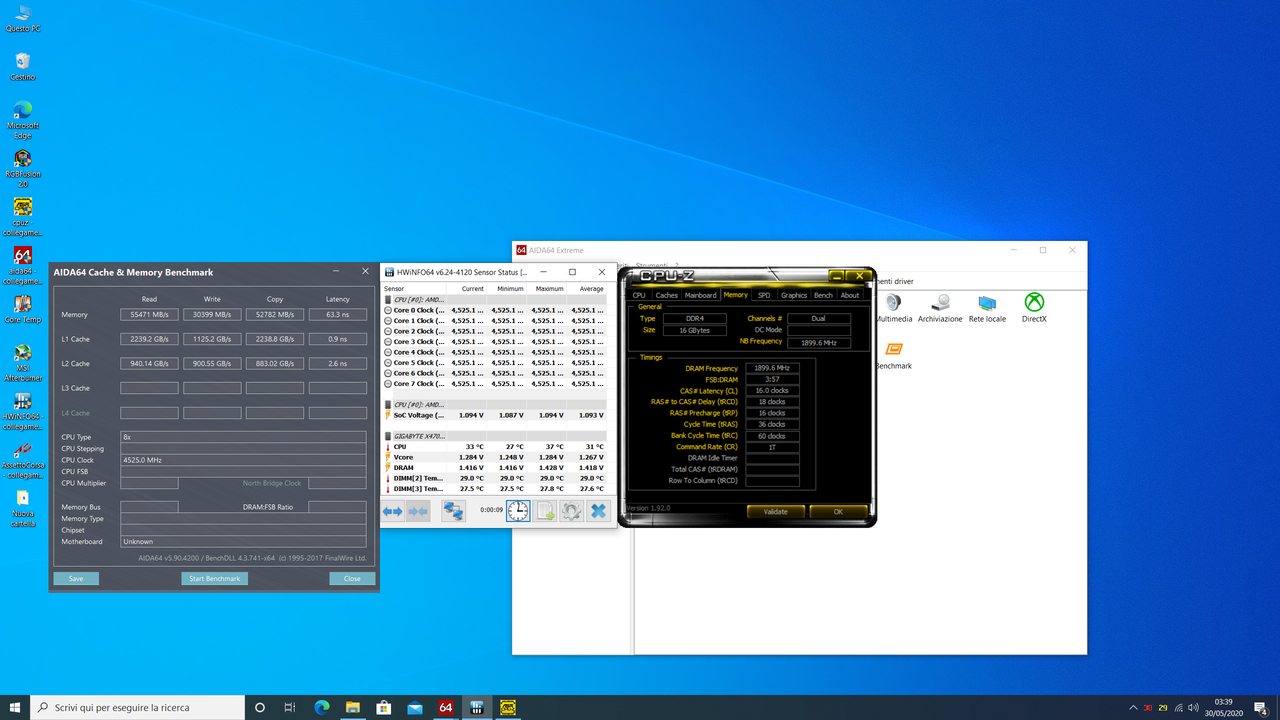Click Validate in CPU-Z

775,511
